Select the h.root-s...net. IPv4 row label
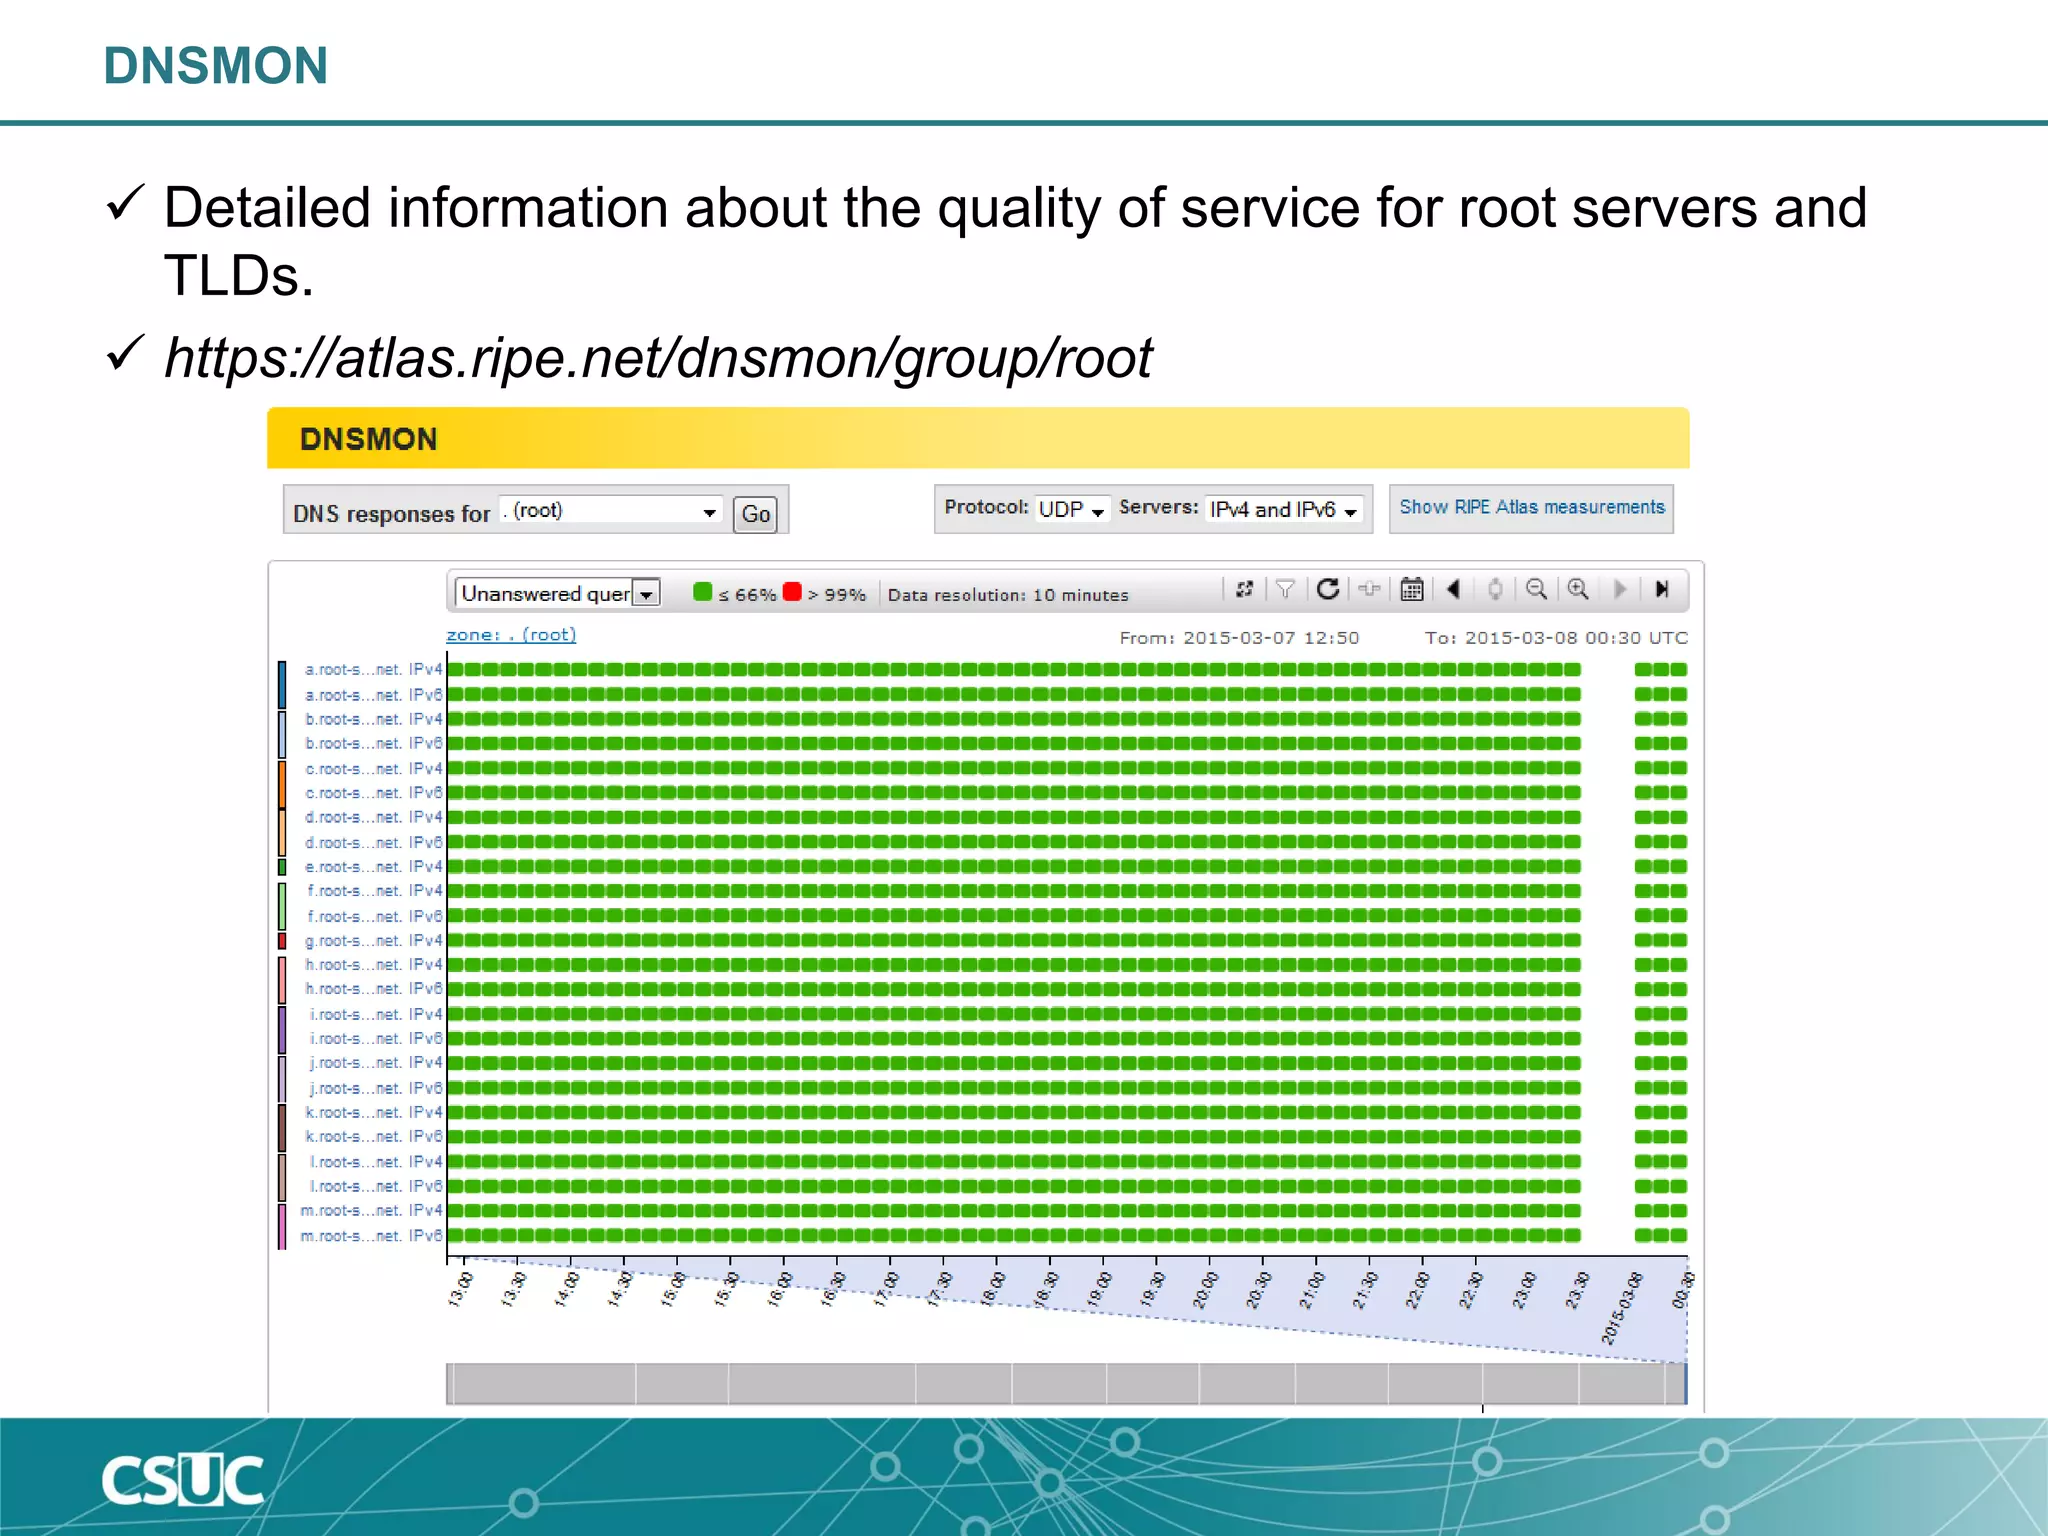 pos(373,965)
